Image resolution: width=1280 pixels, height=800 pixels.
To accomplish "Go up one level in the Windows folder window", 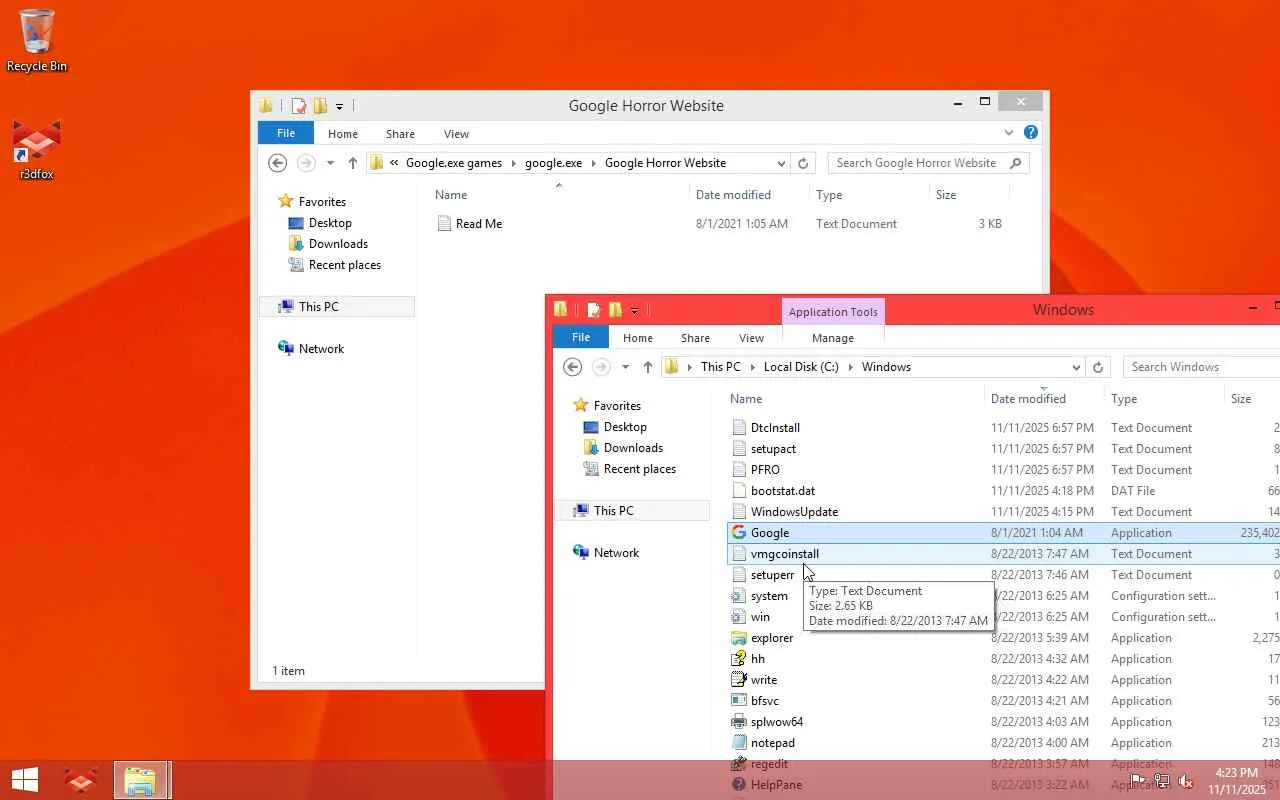I will tap(647, 367).
